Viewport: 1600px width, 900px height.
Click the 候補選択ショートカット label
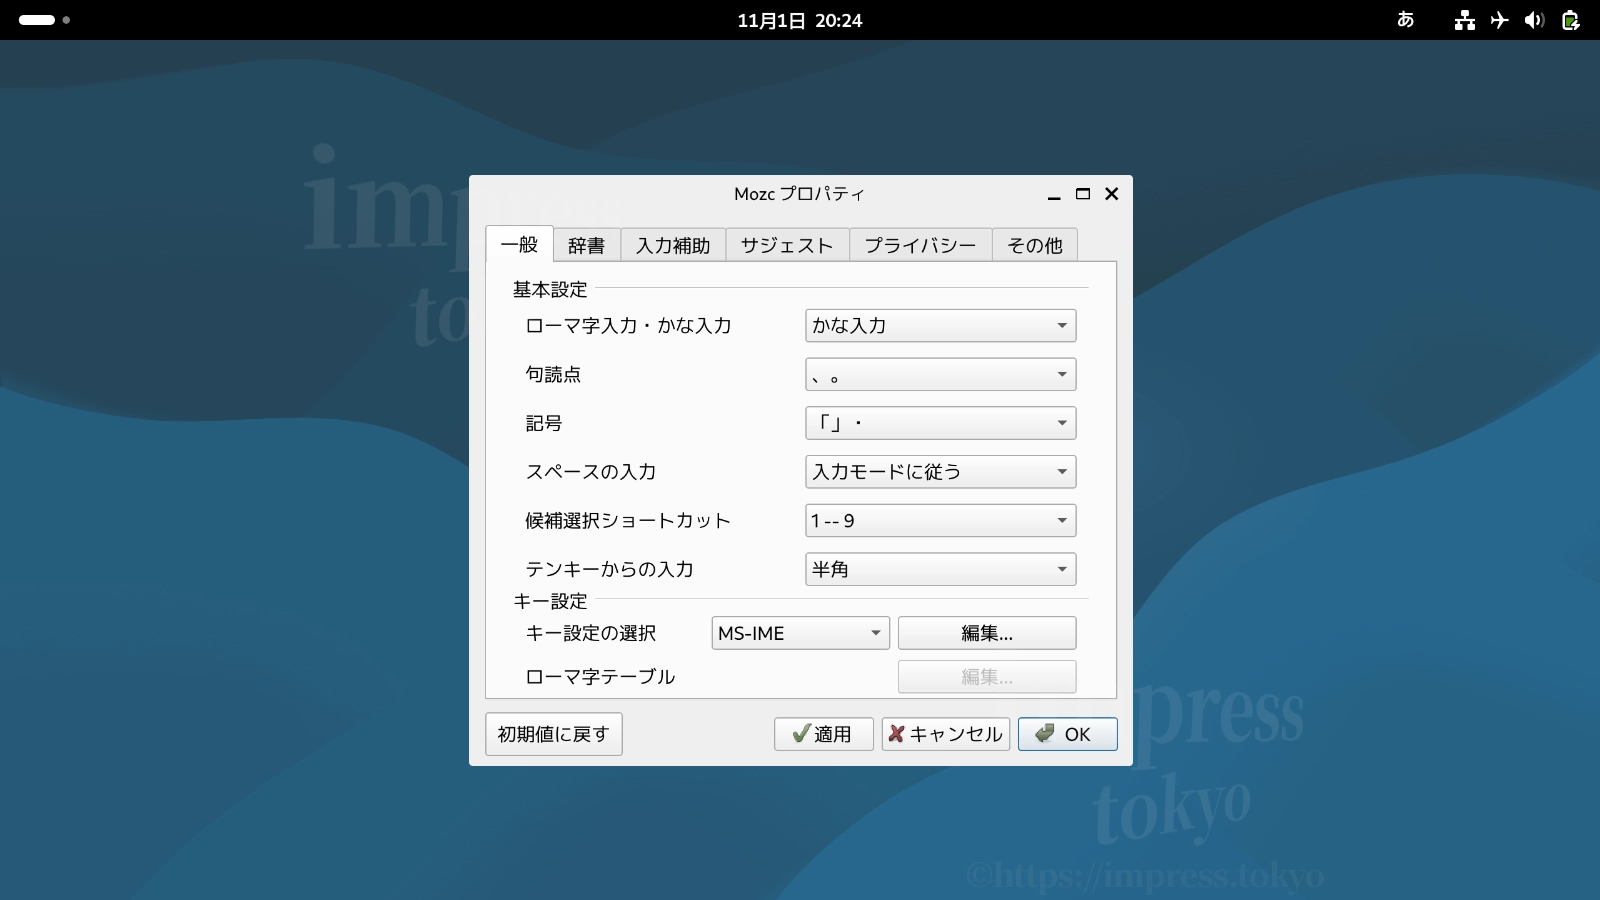click(628, 520)
